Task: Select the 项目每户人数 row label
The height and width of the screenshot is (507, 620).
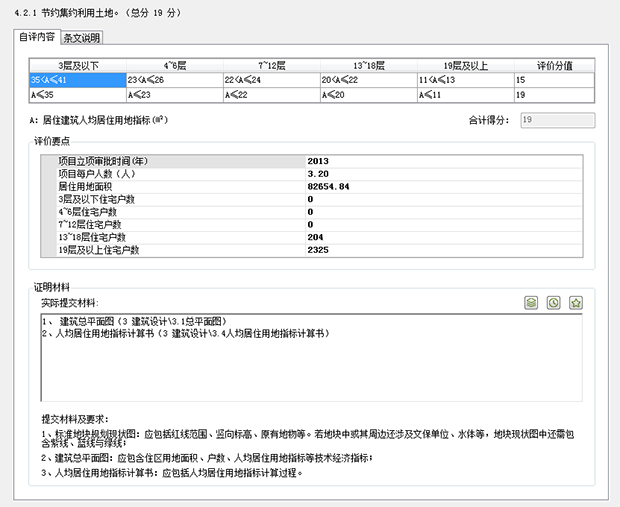Action: click(x=181, y=174)
